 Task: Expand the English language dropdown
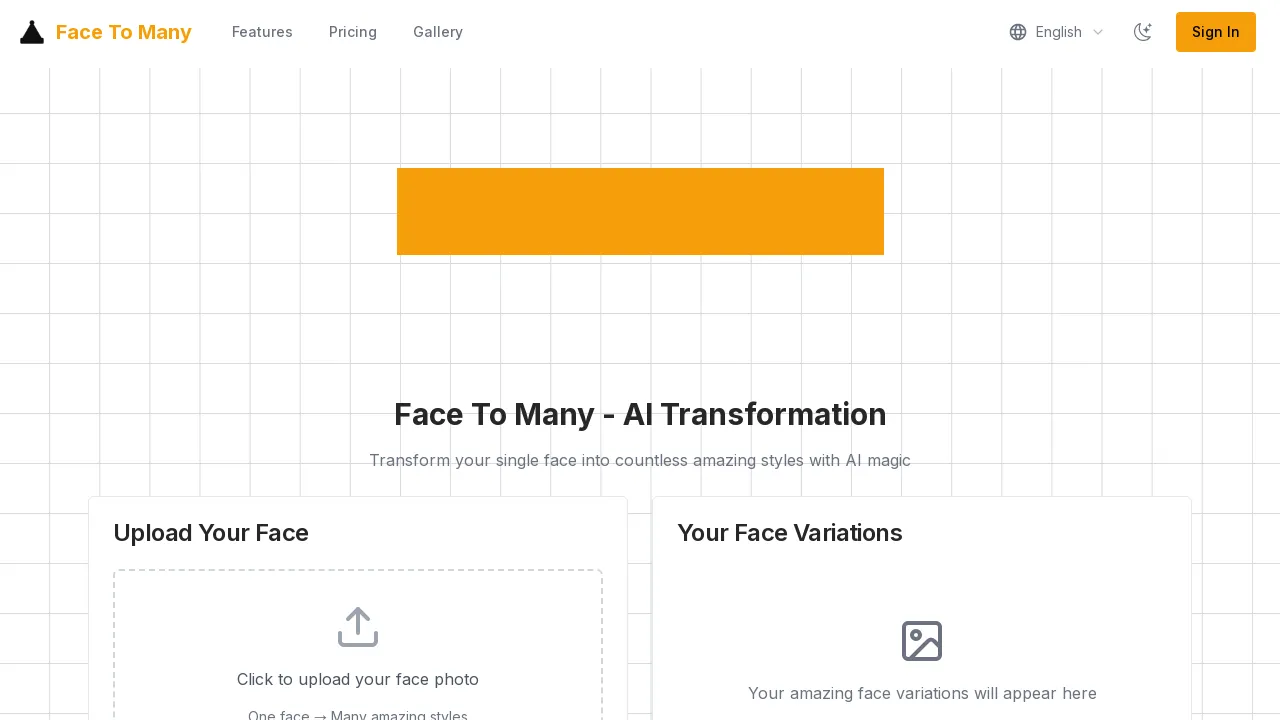(x=1058, y=32)
